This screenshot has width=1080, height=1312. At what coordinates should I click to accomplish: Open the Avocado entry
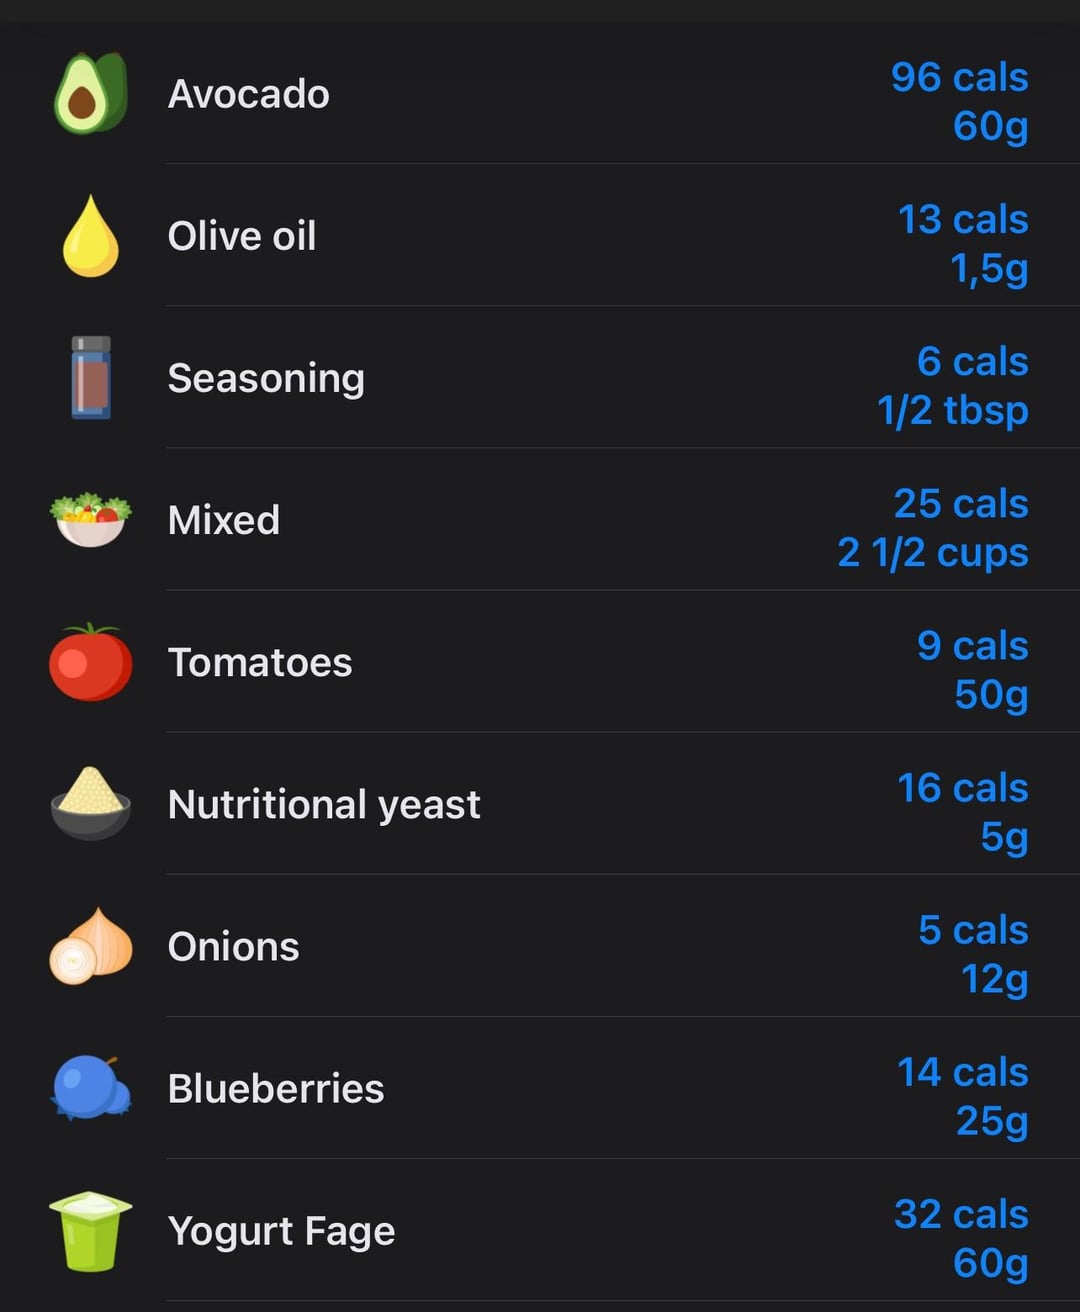(x=540, y=93)
